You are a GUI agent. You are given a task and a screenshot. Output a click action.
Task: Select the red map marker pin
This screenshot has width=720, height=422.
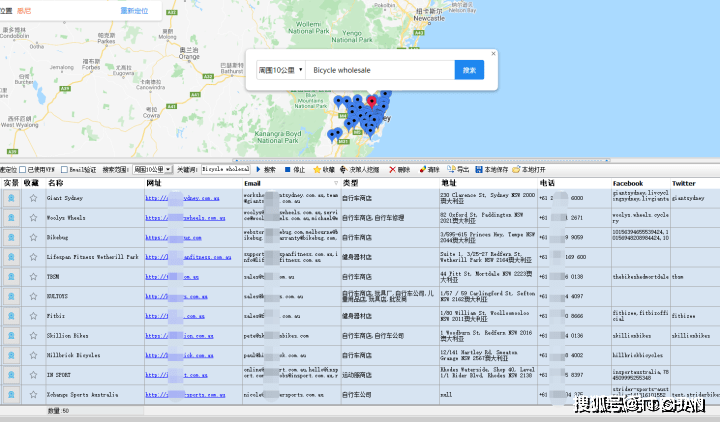pyautogui.click(x=372, y=101)
